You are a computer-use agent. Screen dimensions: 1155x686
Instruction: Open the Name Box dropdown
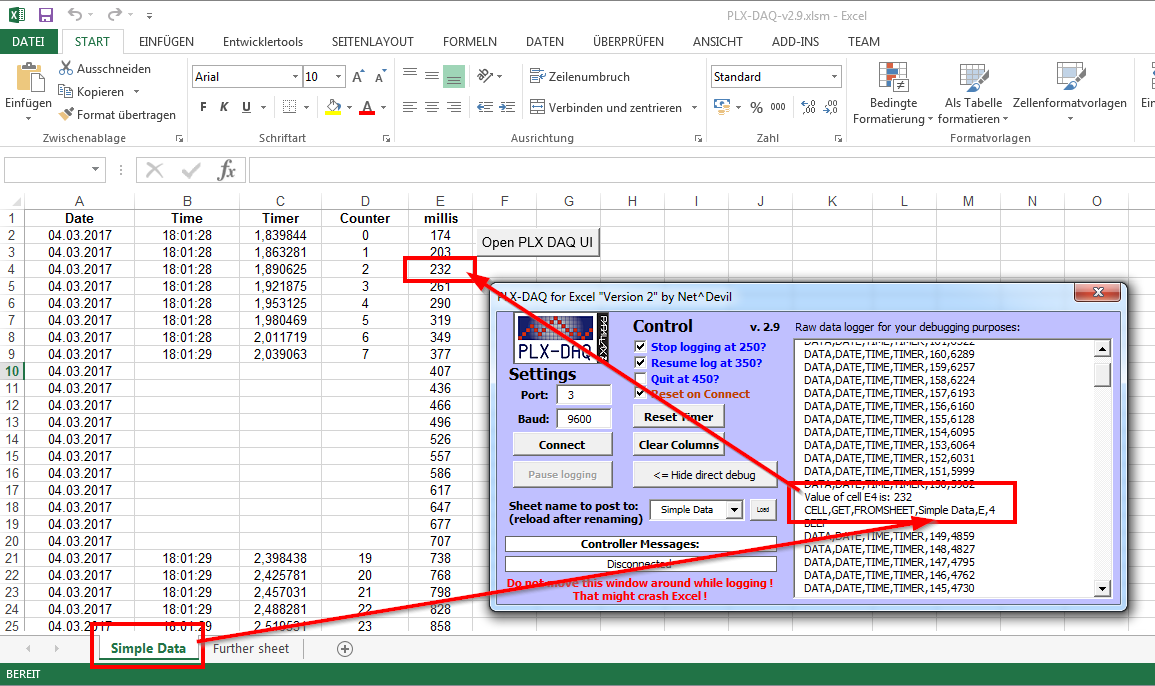(95, 170)
